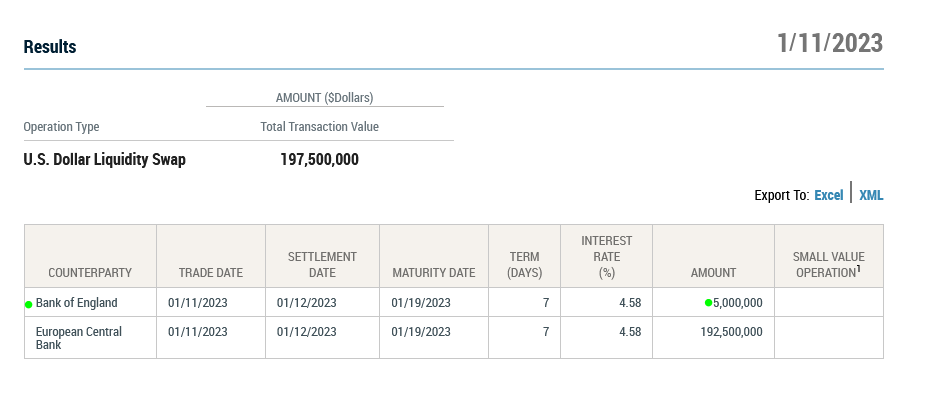
Task: Click the U.S. Dollar Liquidity Swap label
Action: (104, 160)
